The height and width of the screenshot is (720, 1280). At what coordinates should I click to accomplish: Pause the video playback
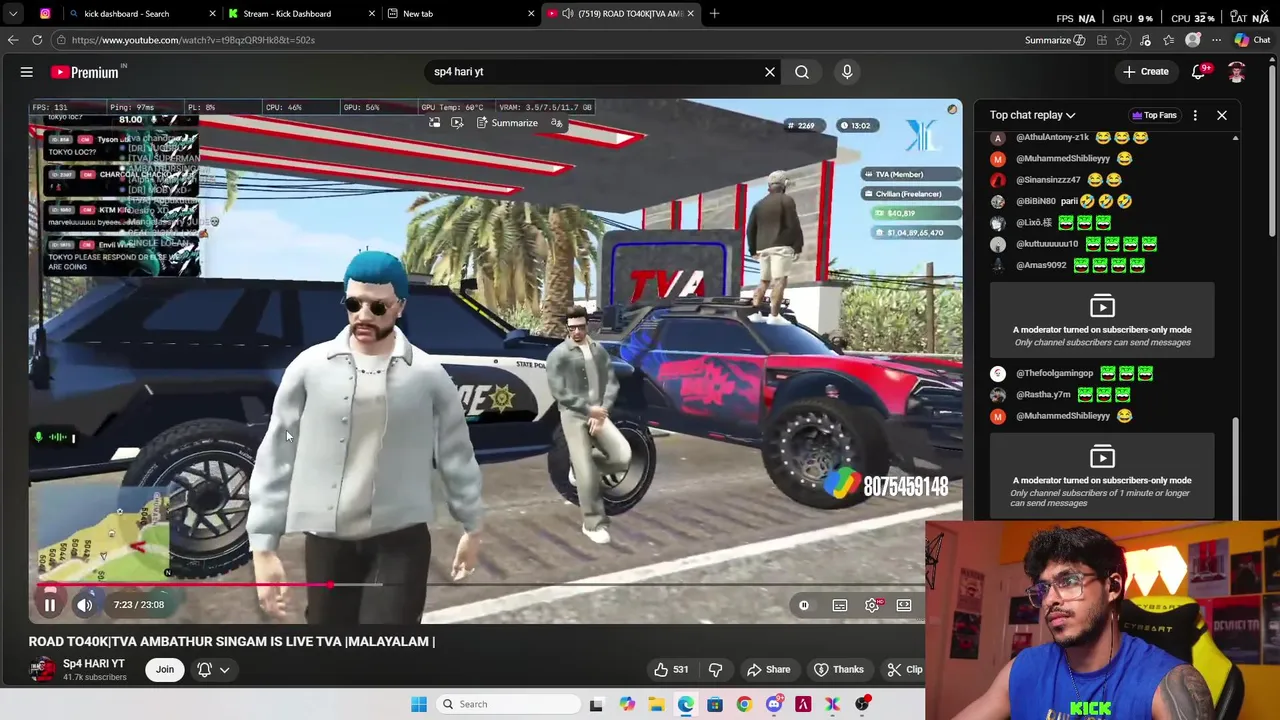pos(49,605)
